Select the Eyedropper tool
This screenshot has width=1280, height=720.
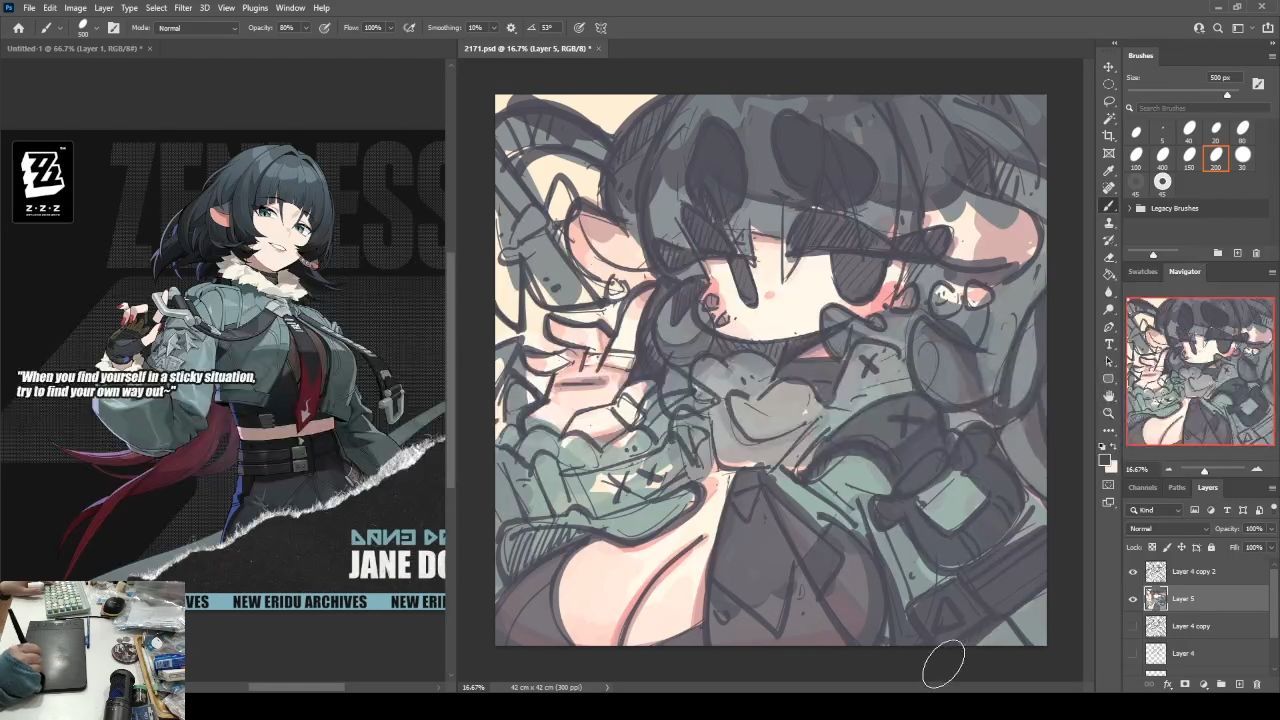point(1109,170)
